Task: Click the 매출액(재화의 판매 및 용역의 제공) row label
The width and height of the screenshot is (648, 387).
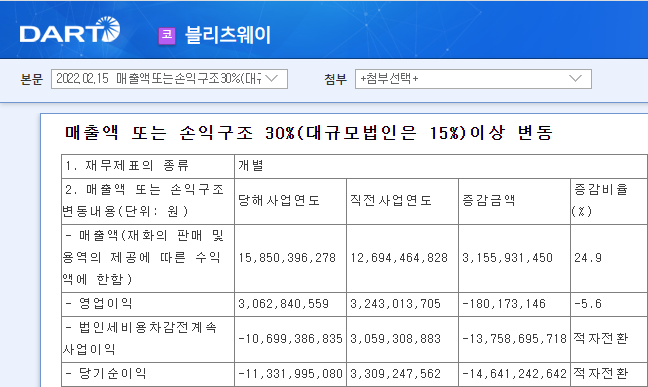Action: [x=148, y=258]
